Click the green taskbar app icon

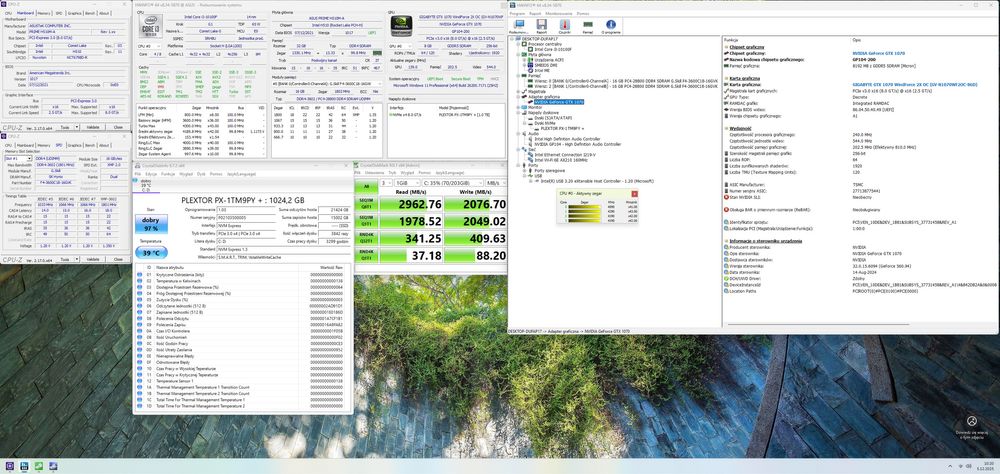click(x=39, y=466)
